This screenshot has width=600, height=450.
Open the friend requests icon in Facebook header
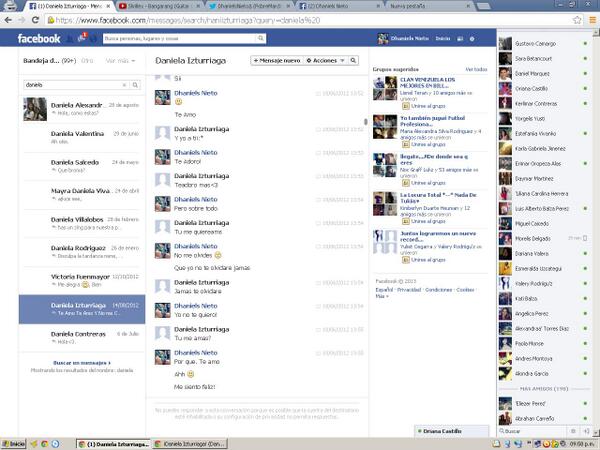(x=70, y=39)
